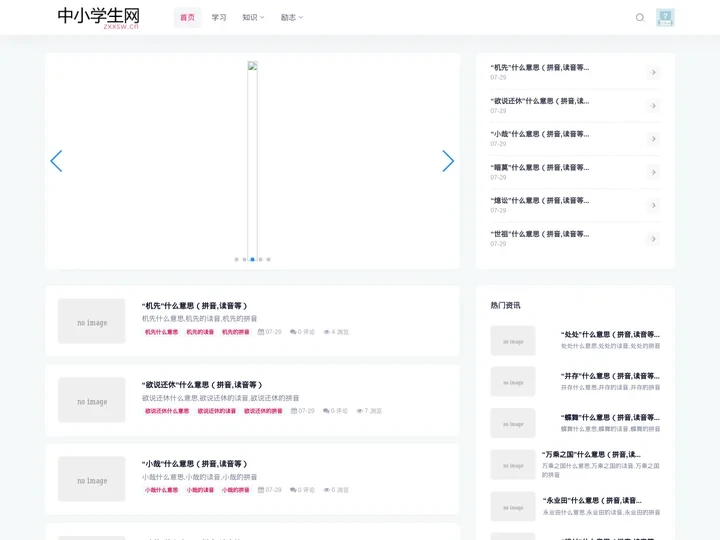
Task: Open hot news "处处"什么意思
Action: 610,334
